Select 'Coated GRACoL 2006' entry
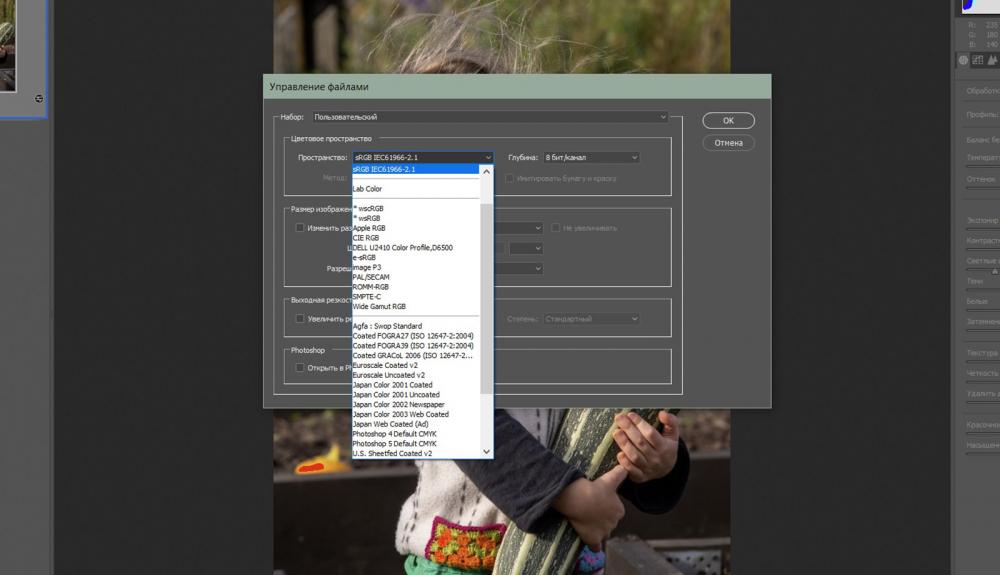The height and width of the screenshot is (575, 1000). pos(415,355)
